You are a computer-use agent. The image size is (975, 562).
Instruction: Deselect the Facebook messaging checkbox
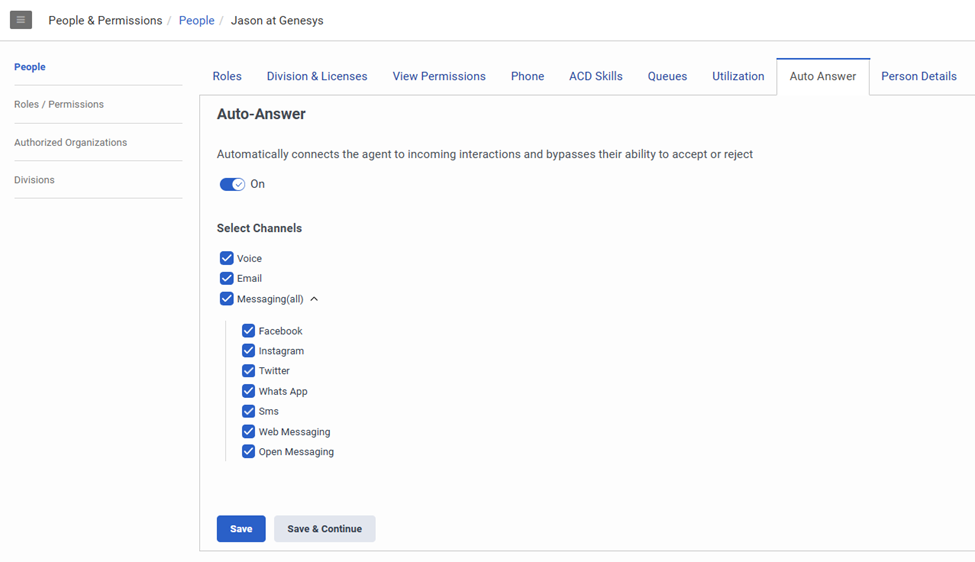tap(249, 331)
